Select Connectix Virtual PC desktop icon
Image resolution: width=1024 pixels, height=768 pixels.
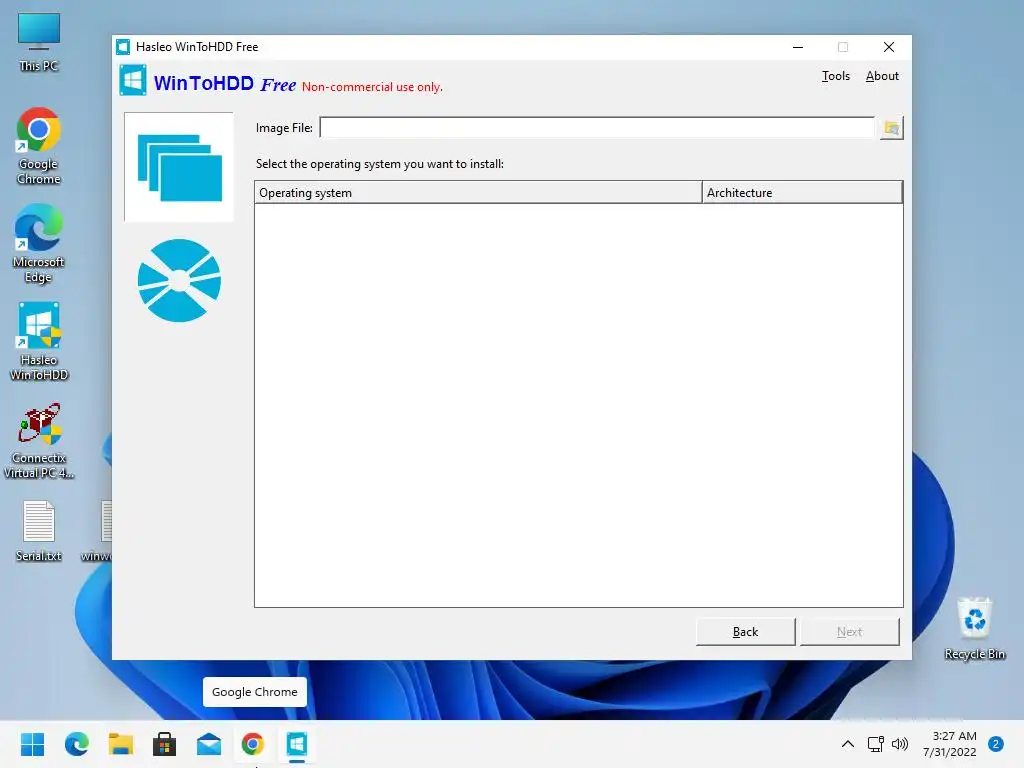click(39, 441)
